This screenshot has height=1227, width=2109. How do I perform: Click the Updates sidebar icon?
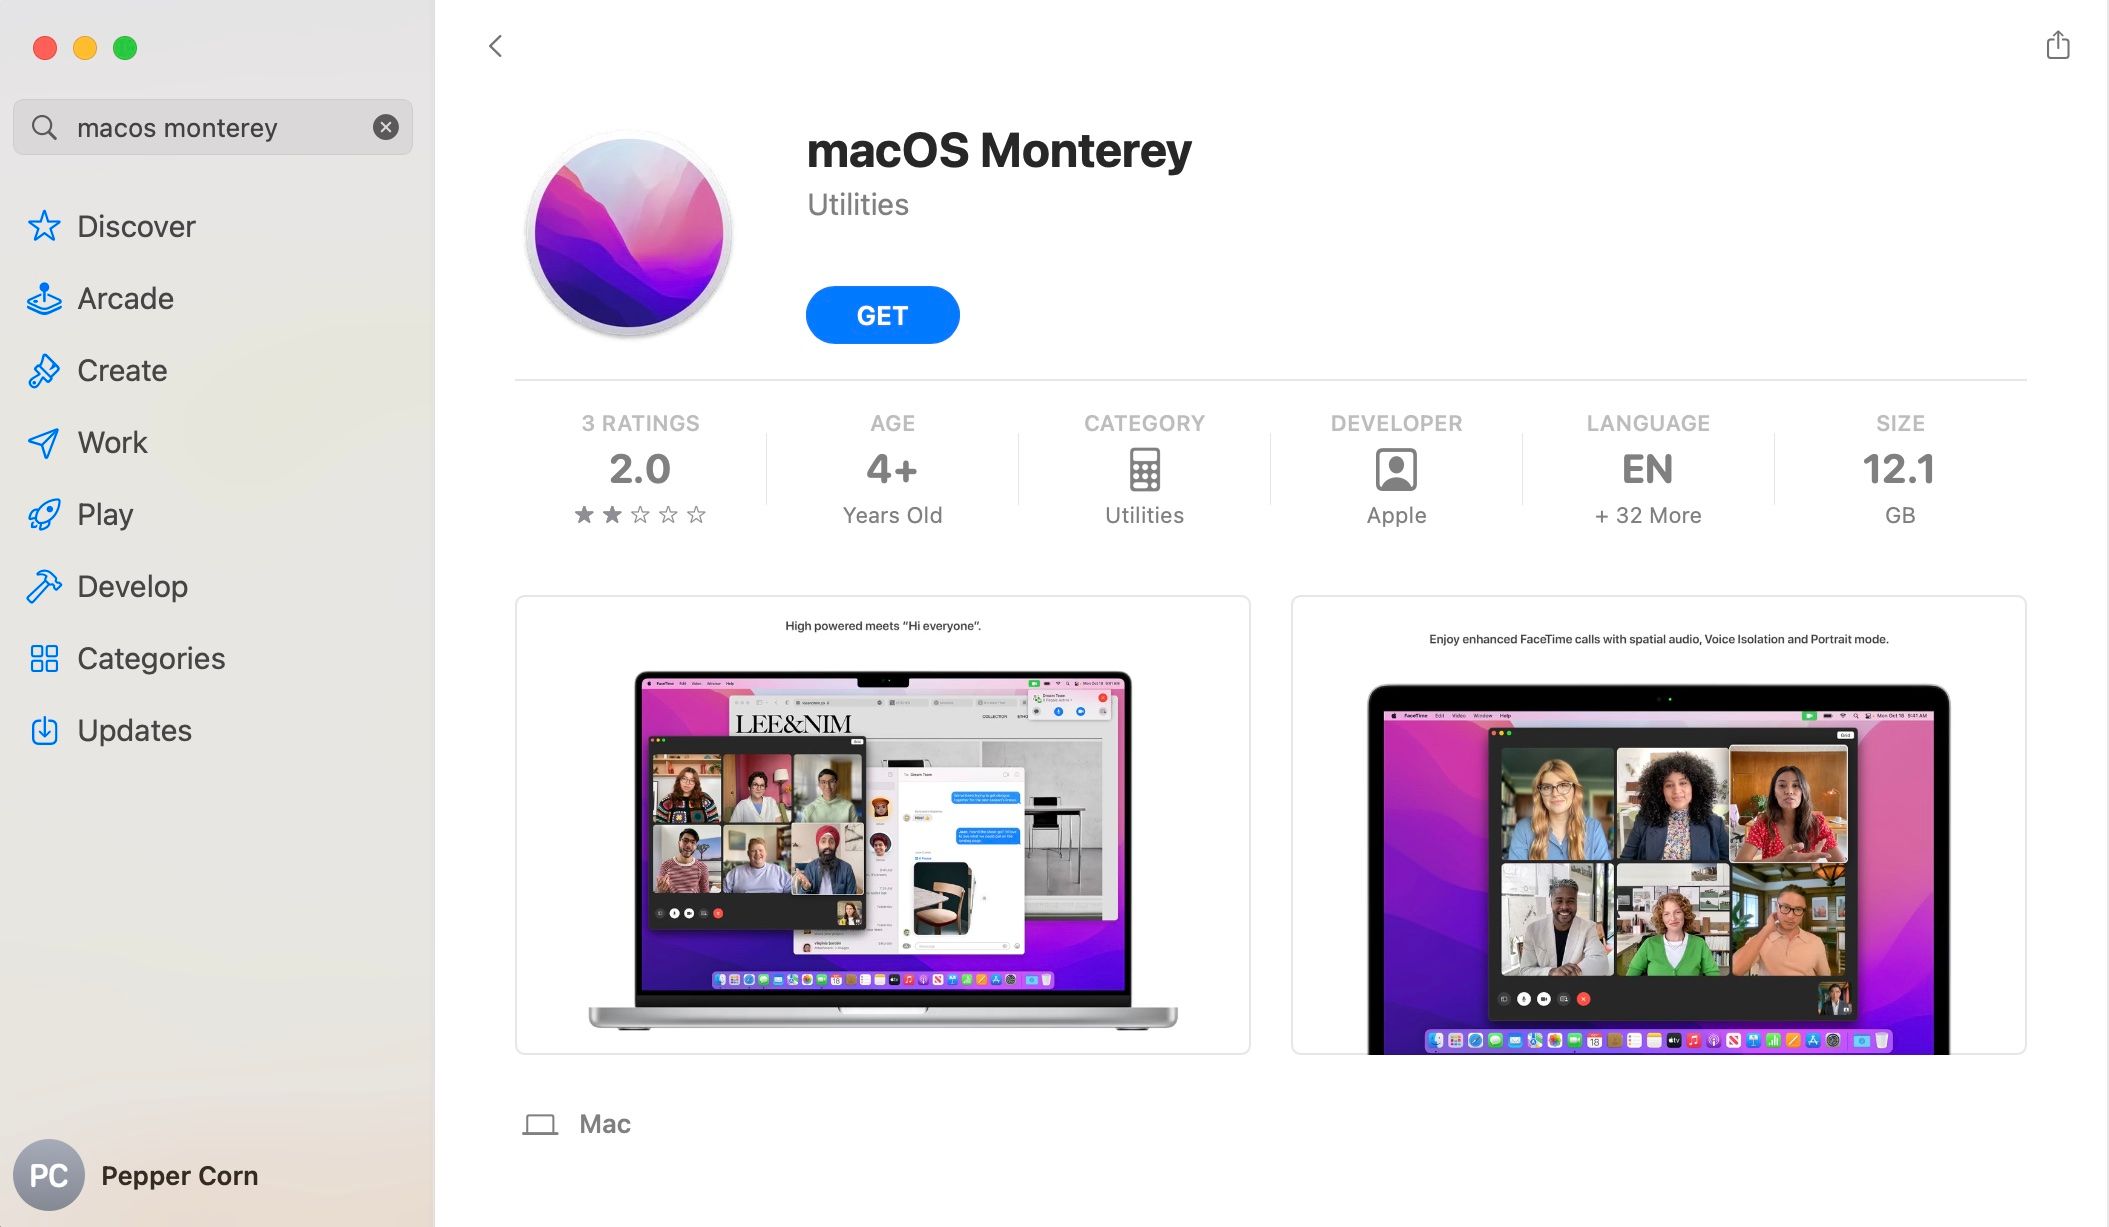[42, 729]
